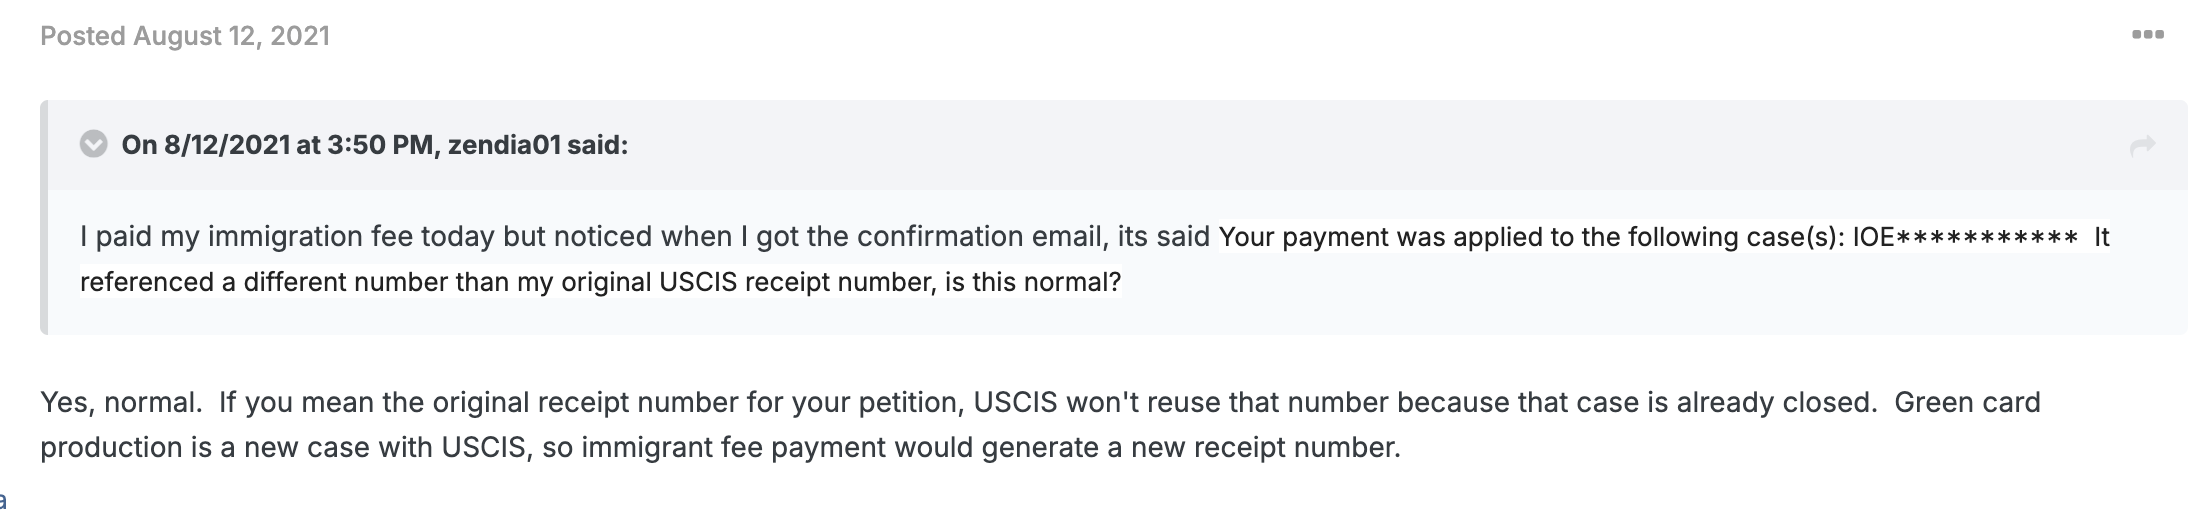This screenshot has height=526, width=2204.
Task: Click "immigrant fee payment" in the reply
Action: (733, 447)
